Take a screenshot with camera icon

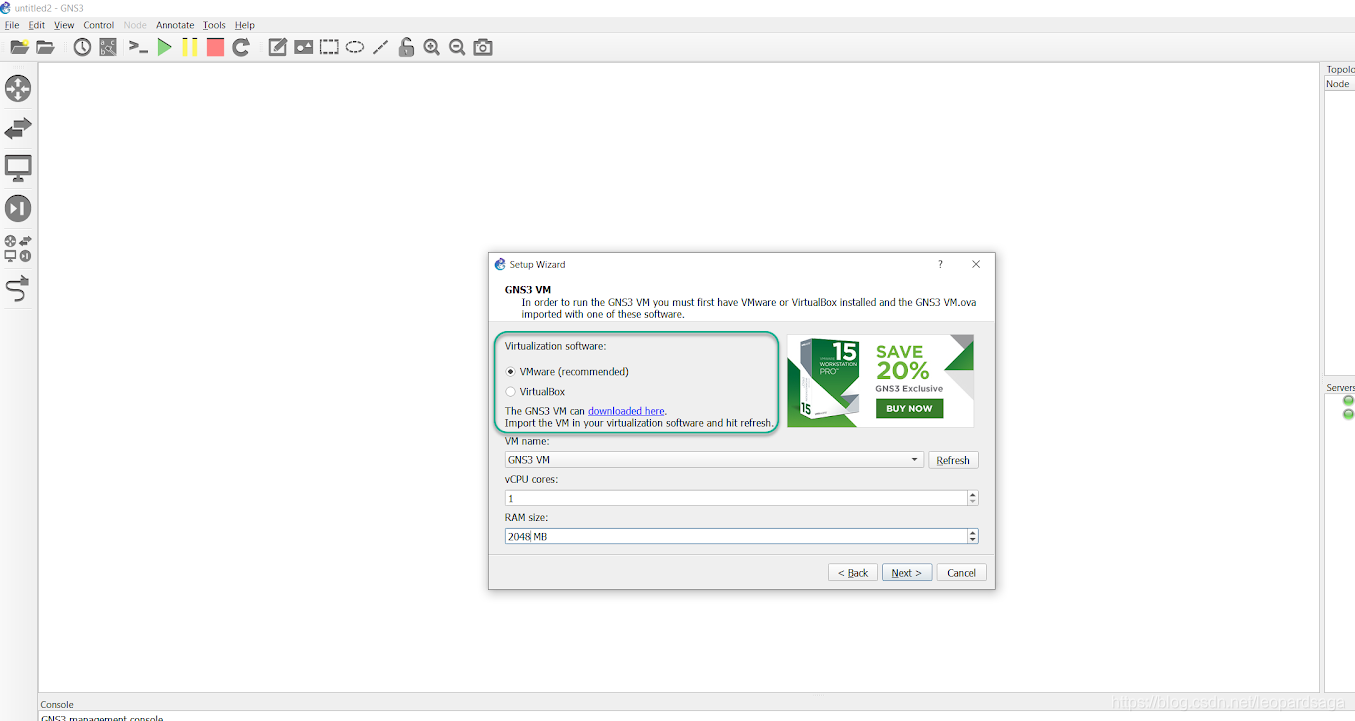point(483,47)
